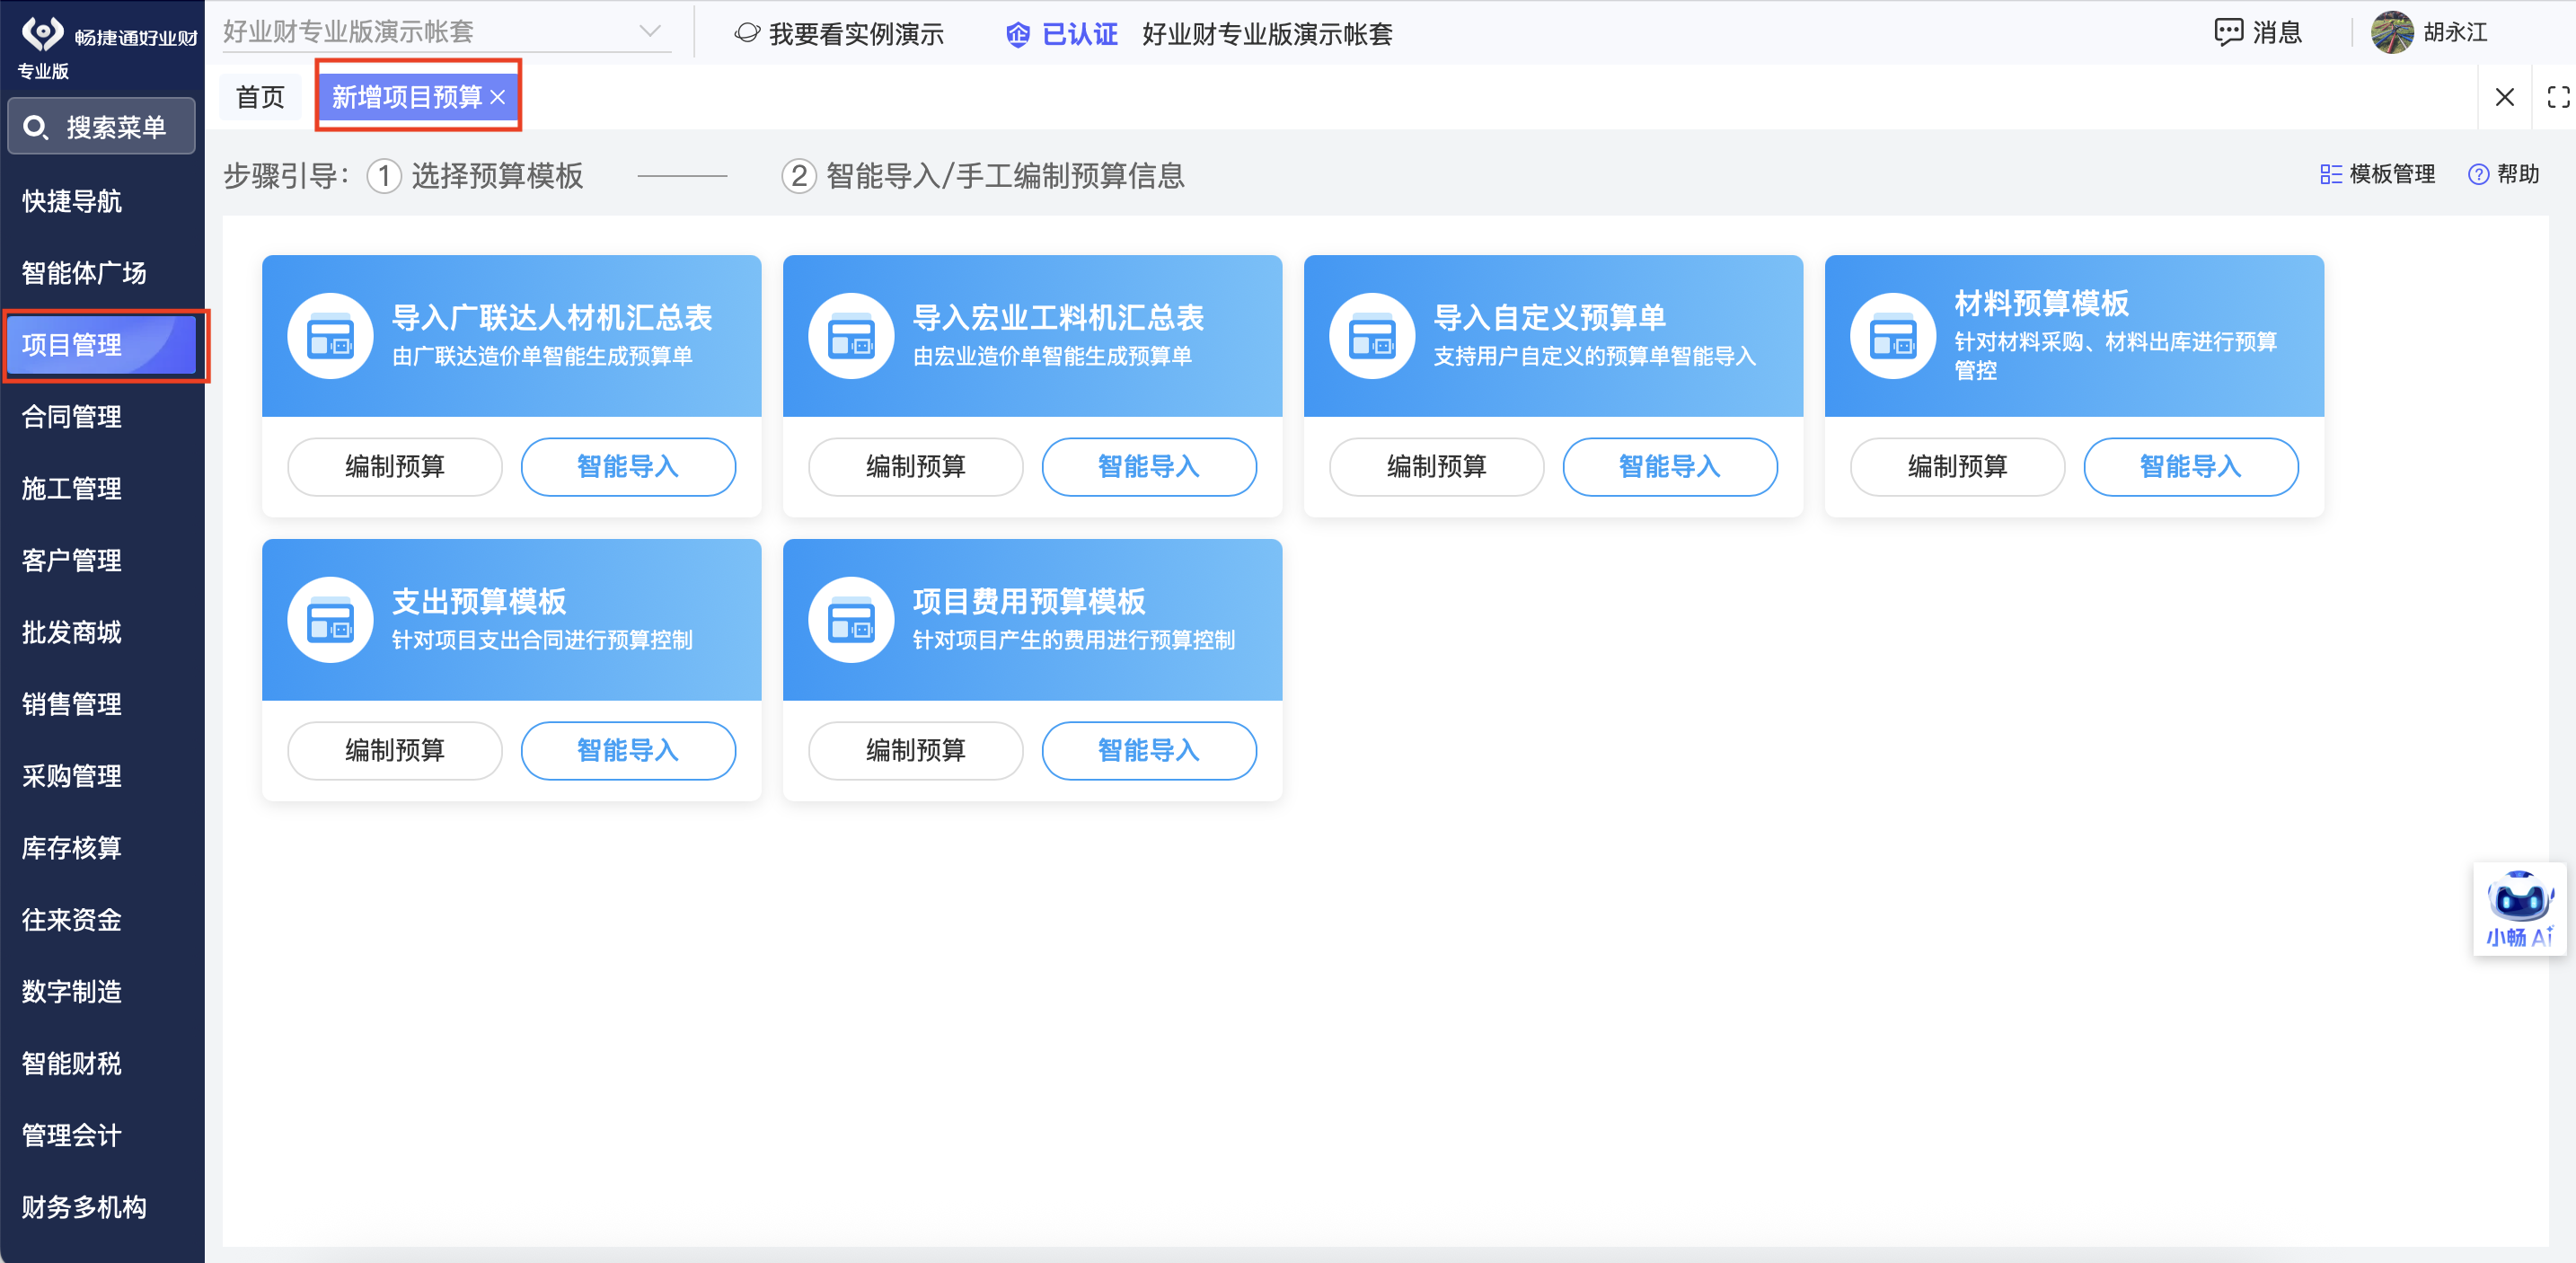
Task: Select step 1 选择预算模板 in guide
Action: (475, 176)
